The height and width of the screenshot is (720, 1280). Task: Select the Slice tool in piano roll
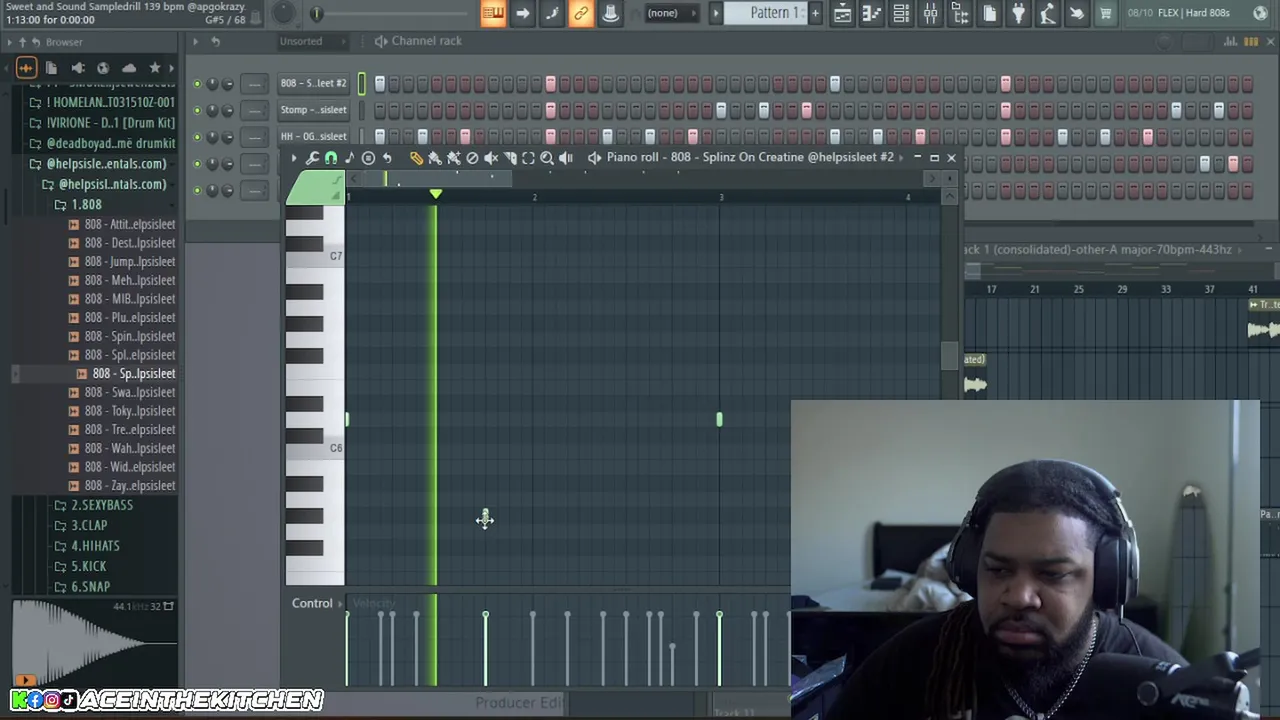(510, 158)
